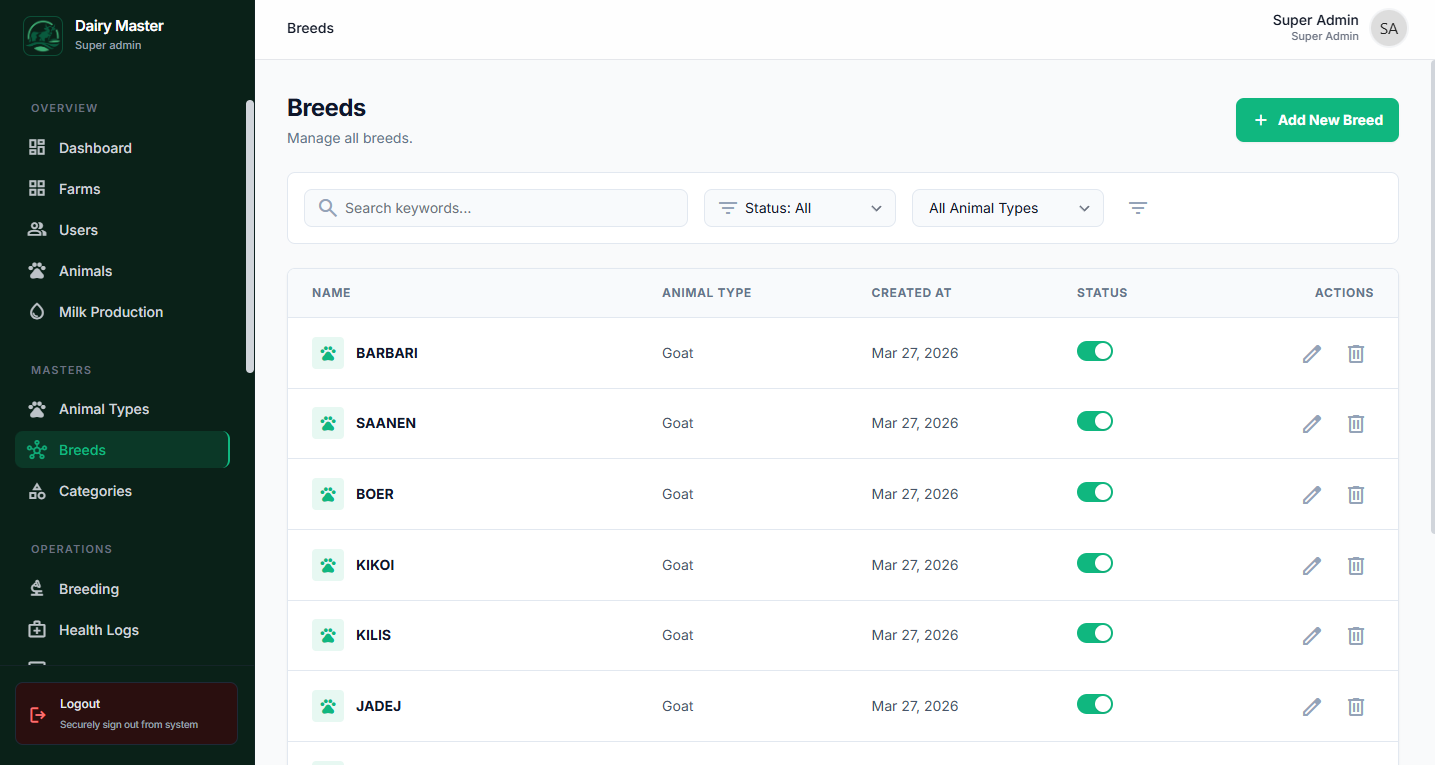
Task: Disable the BARBARI status toggle
Action: 1095,351
